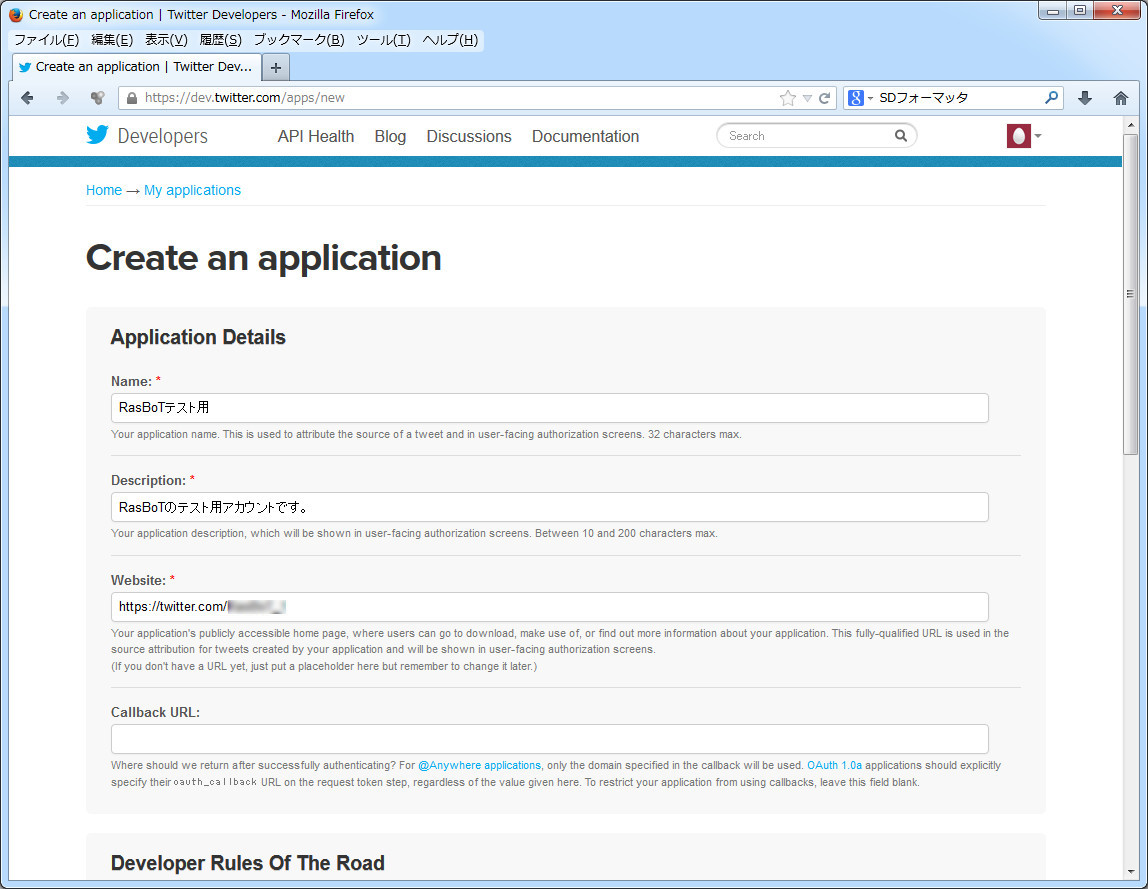Open API Health page
The width and height of the screenshot is (1148, 889).
click(x=316, y=136)
